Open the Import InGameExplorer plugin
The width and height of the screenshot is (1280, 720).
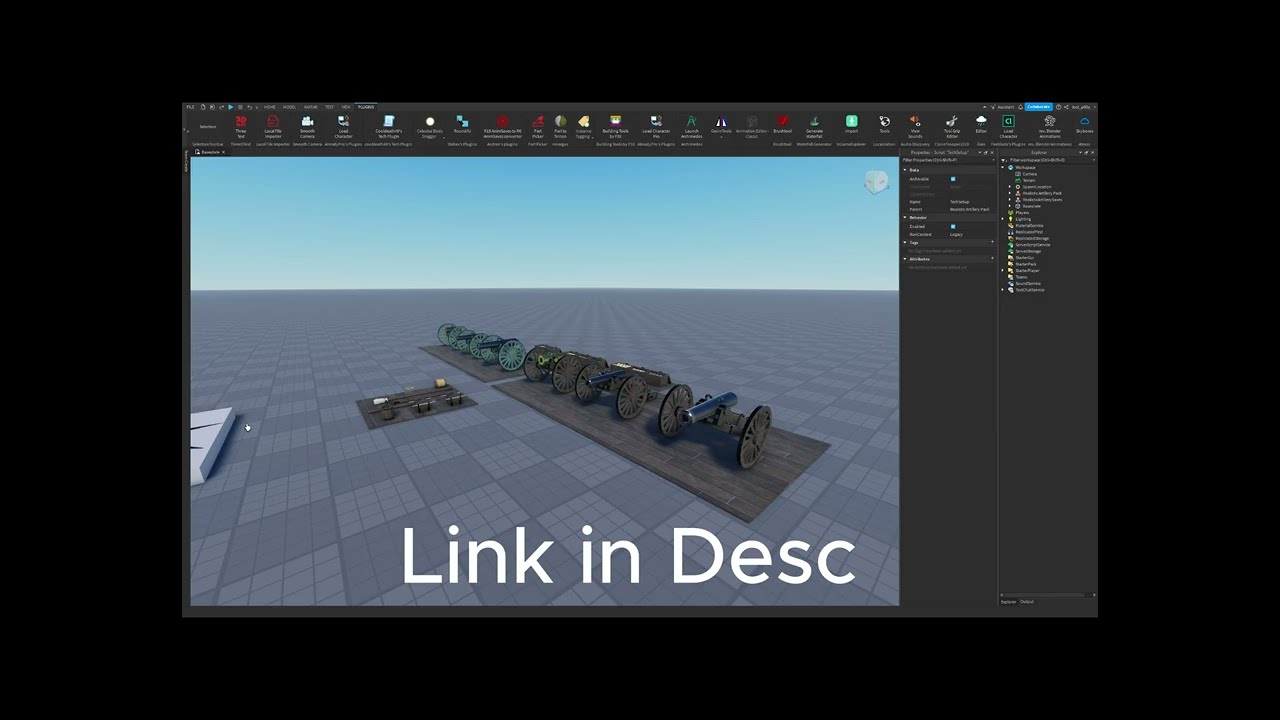click(x=851, y=124)
